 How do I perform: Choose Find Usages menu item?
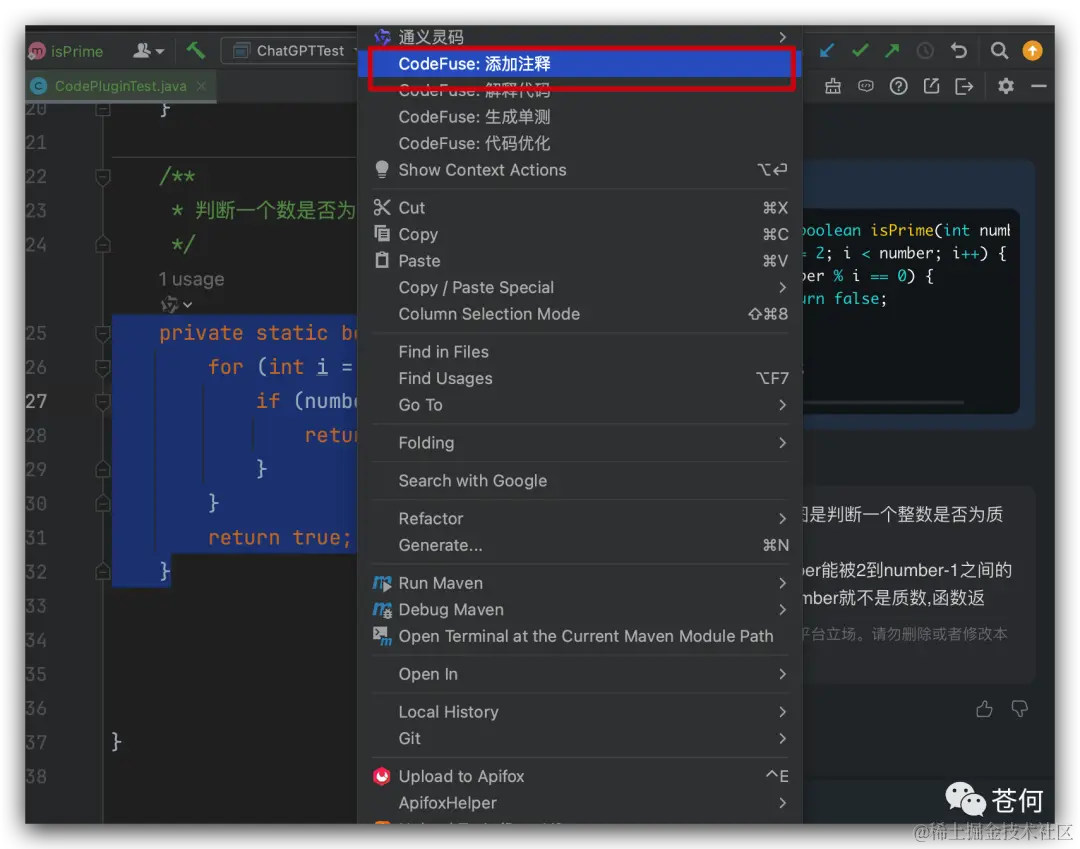(579, 378)
